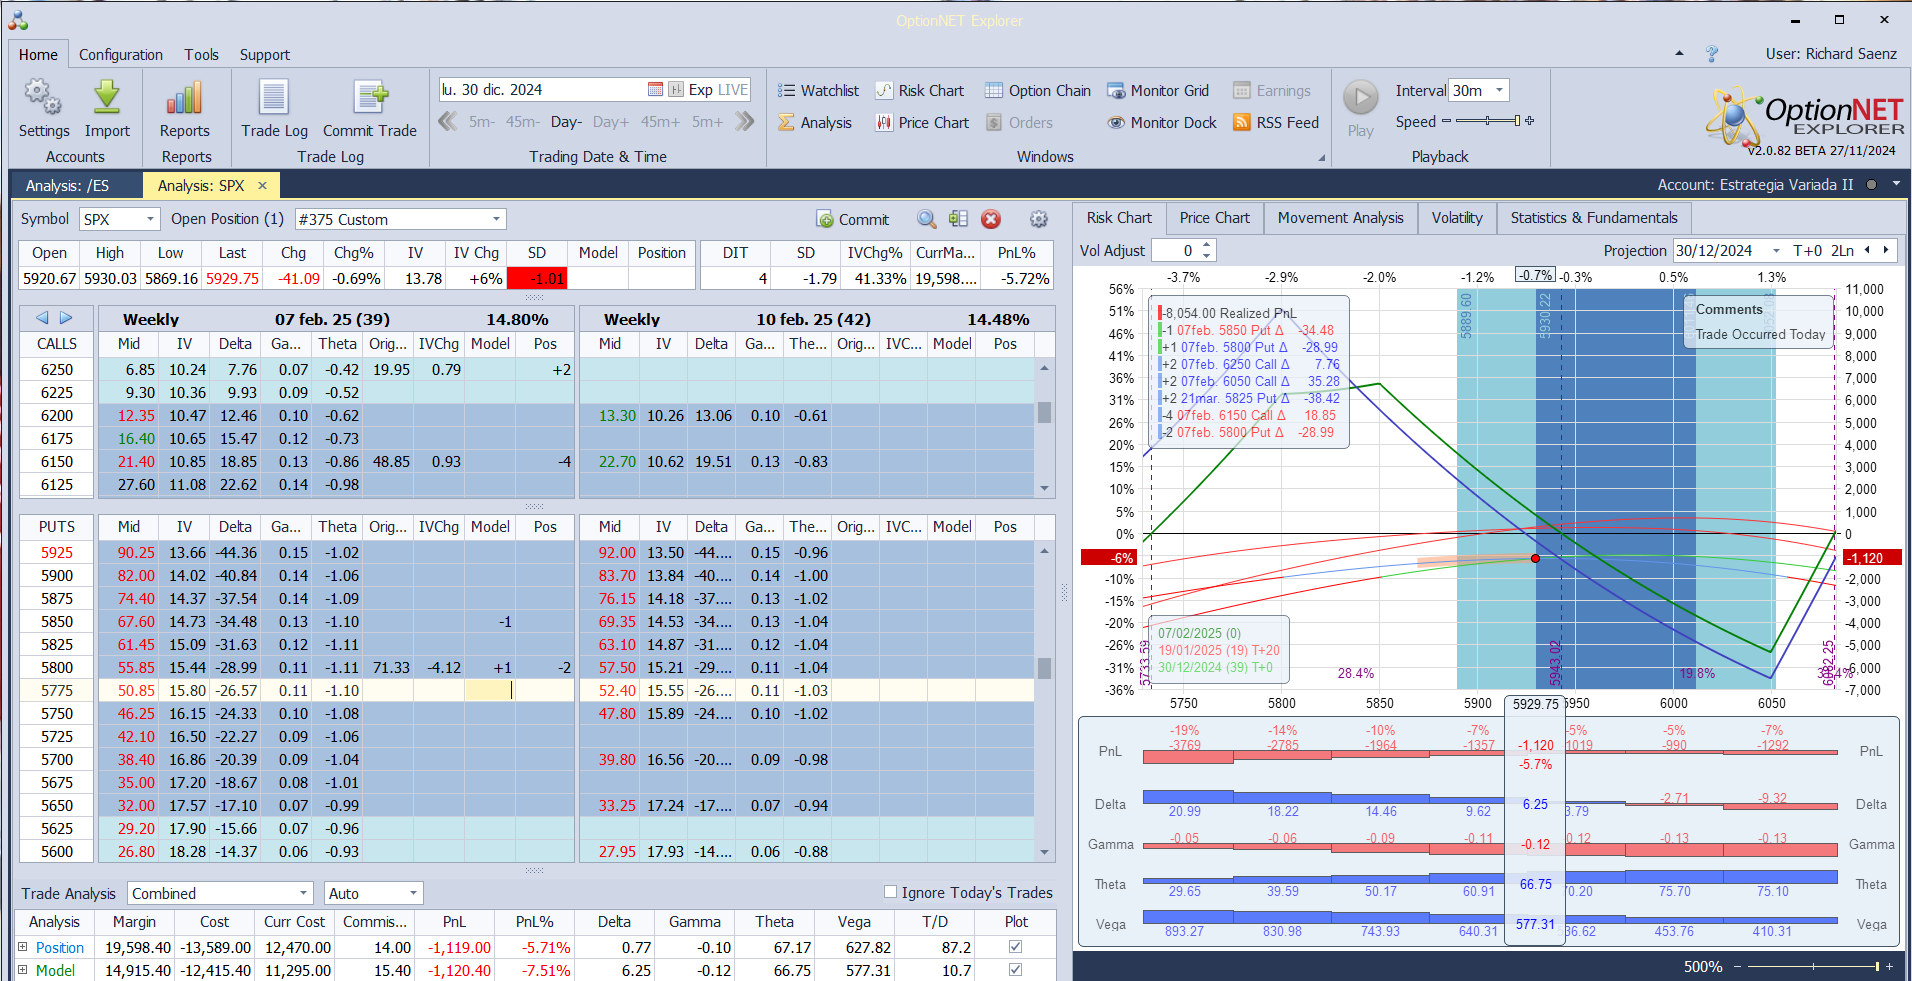Step back with the 45m- button

522,122
